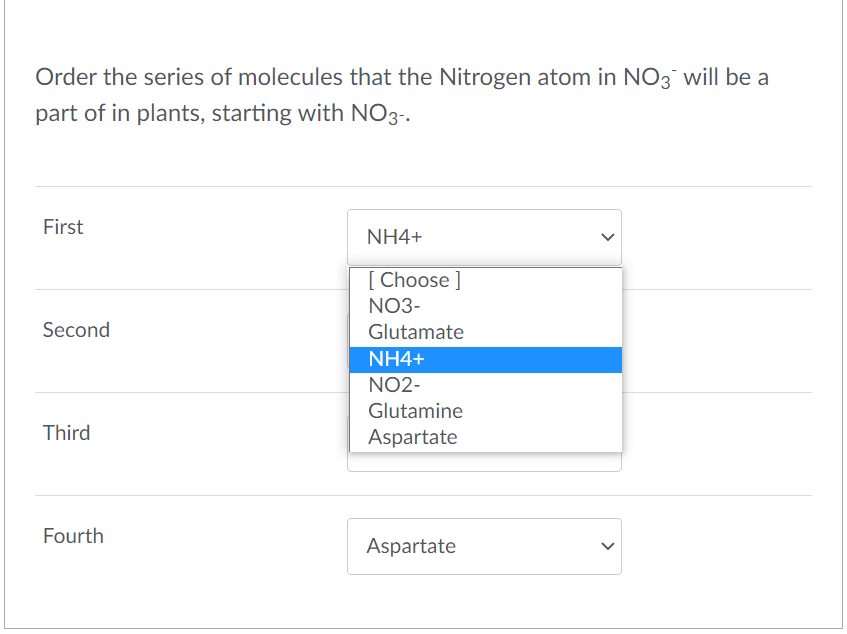Click the chevron on the NH4+ dropdown

point(607,237)
